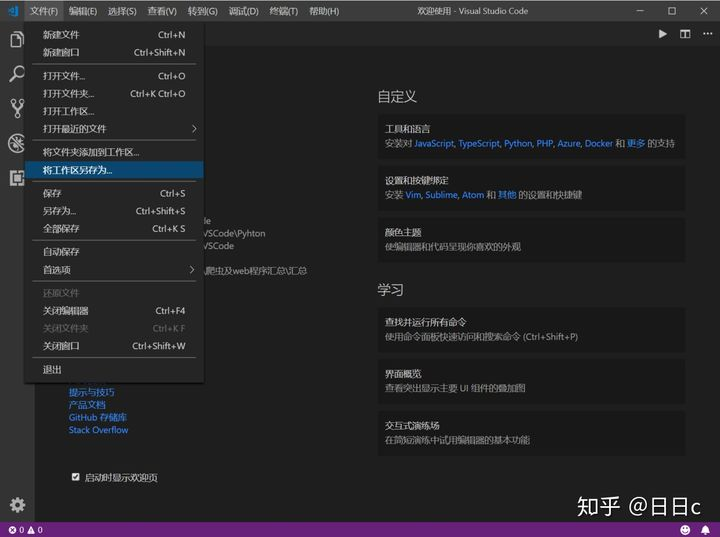This screenshot has height=537, width=720.
Task: Click the Sublime keymap link
Action: click(x=441, y=195)
